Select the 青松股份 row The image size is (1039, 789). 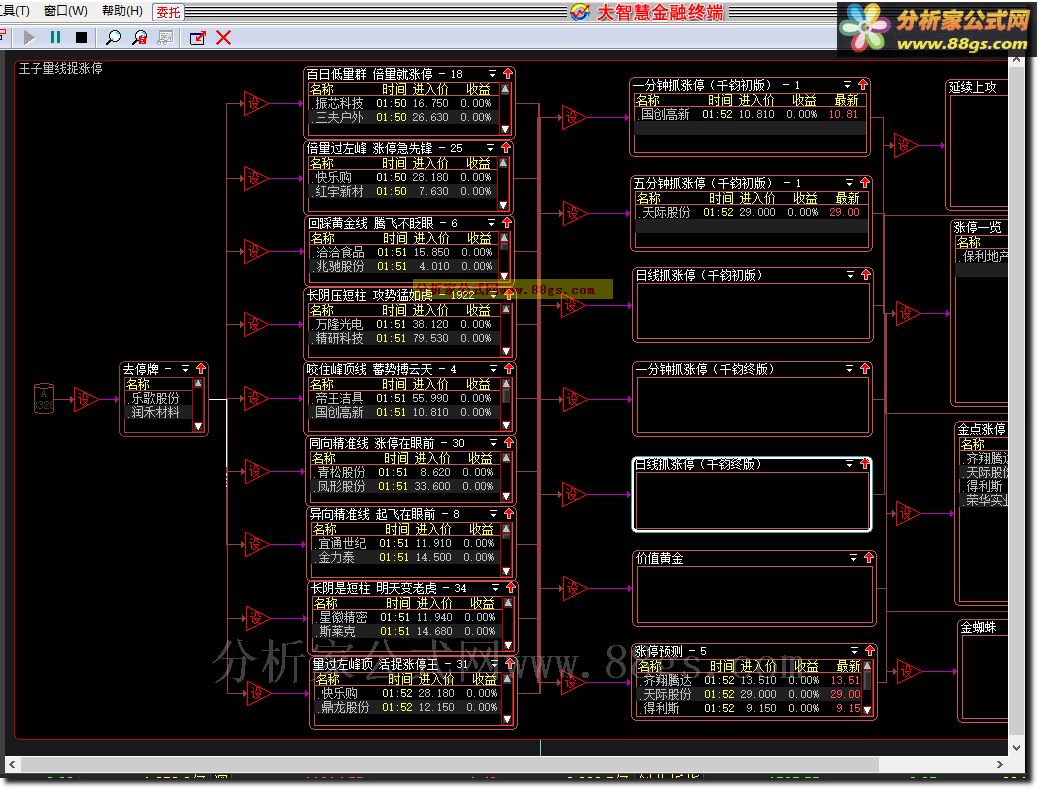(x=406, y=472)
